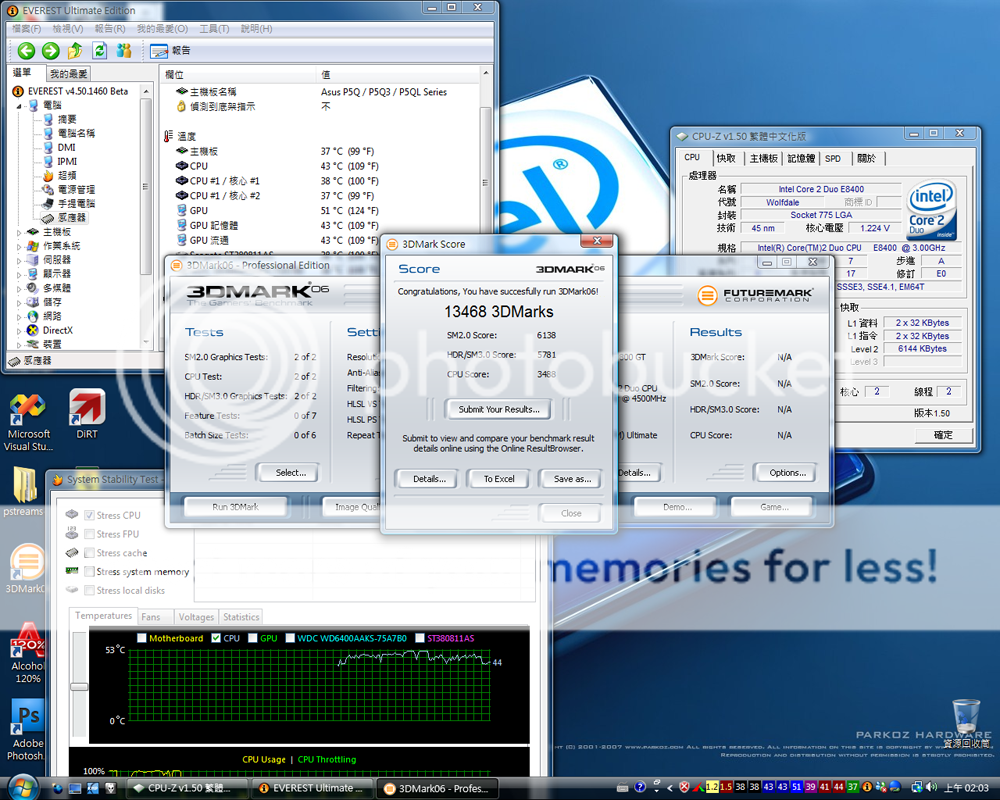The width and height of the screenshot is (1000, 800).
Task: Click the Refresh icon in EVEREST toolbar
Action: pyautogui.click(x=99, y=50)
